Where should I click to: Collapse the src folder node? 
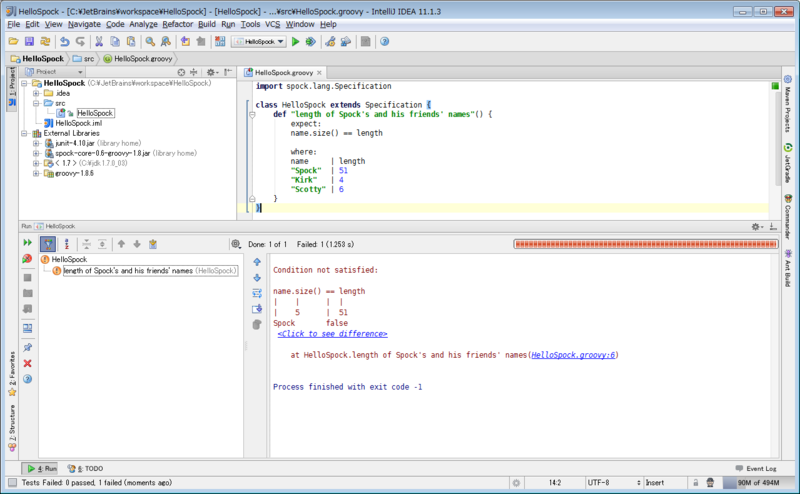[36, 103]
